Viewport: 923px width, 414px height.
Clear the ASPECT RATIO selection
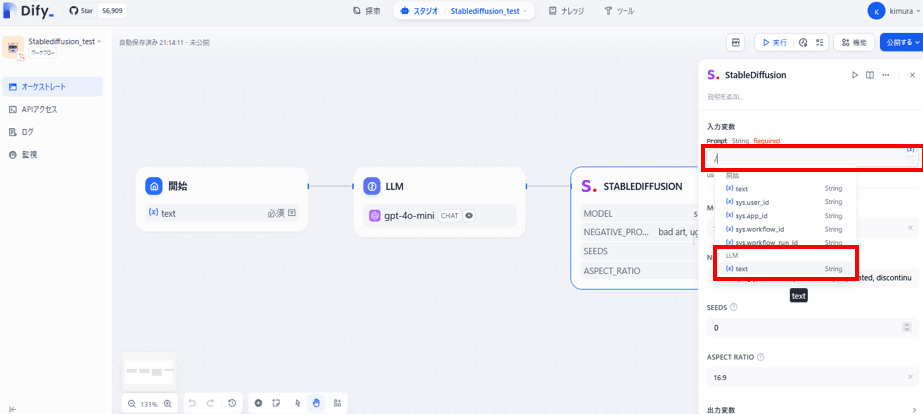pyautogui.click(x=910, y=377)
